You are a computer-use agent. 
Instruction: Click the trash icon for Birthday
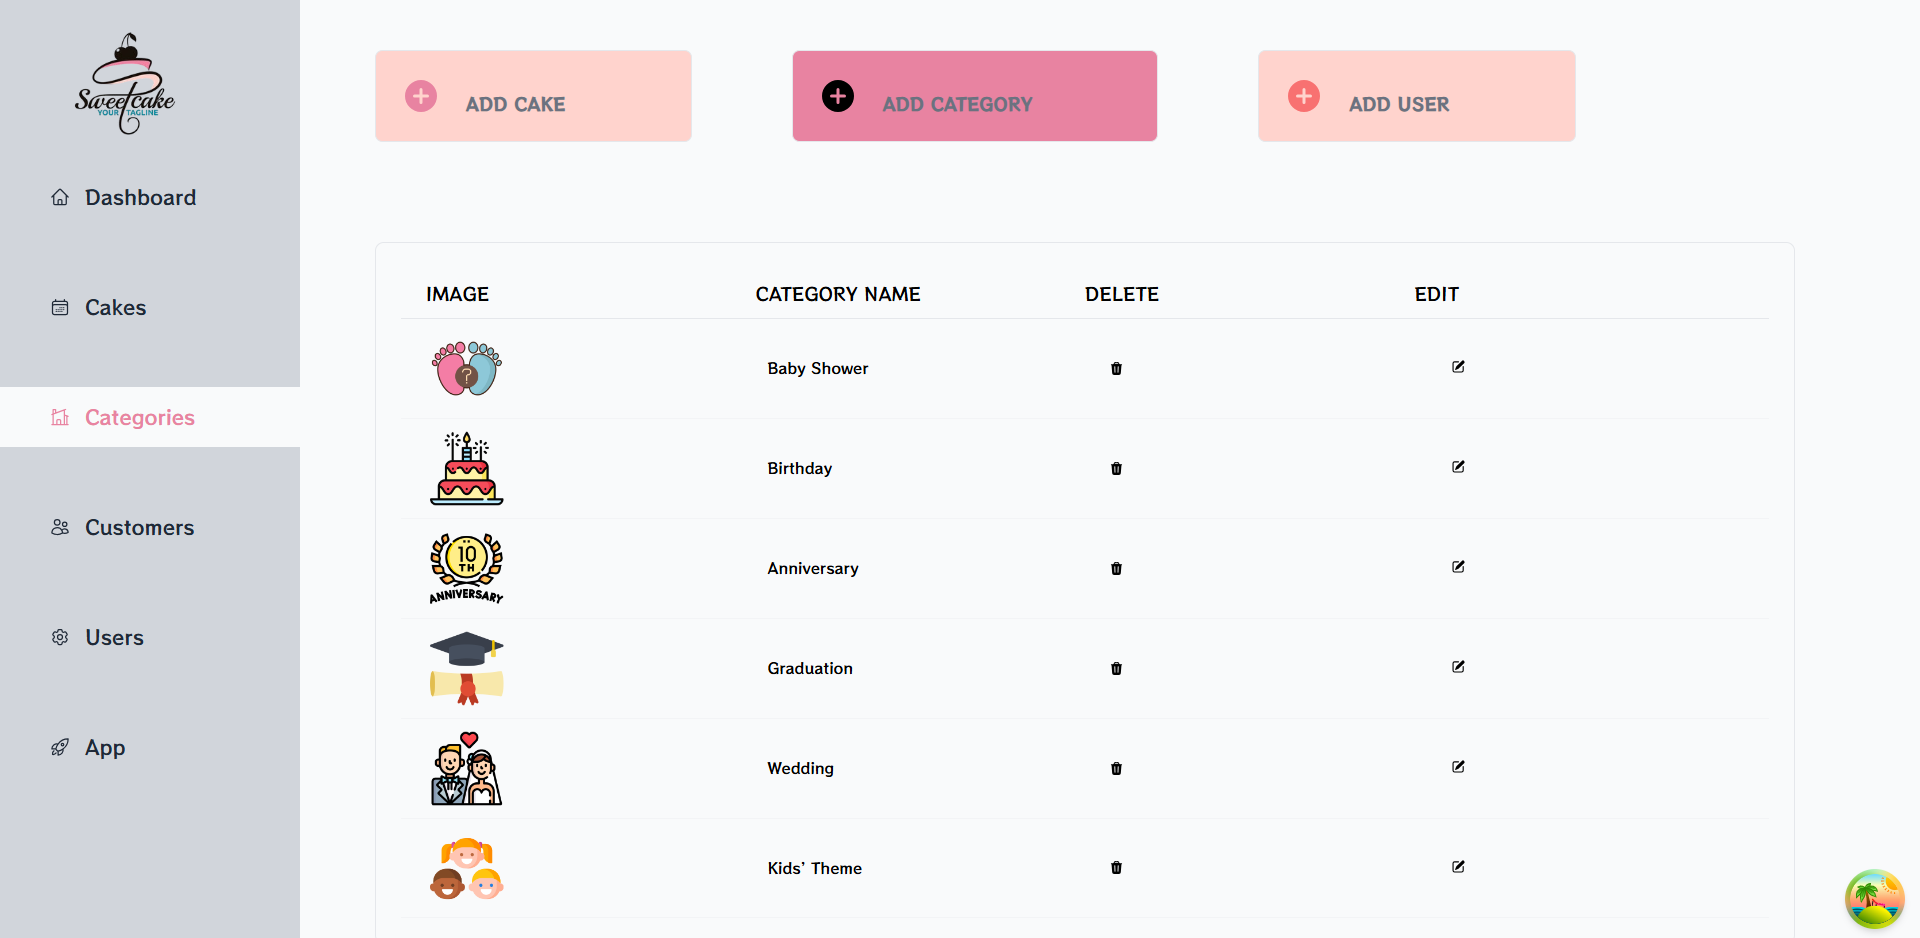(1116, 468)
